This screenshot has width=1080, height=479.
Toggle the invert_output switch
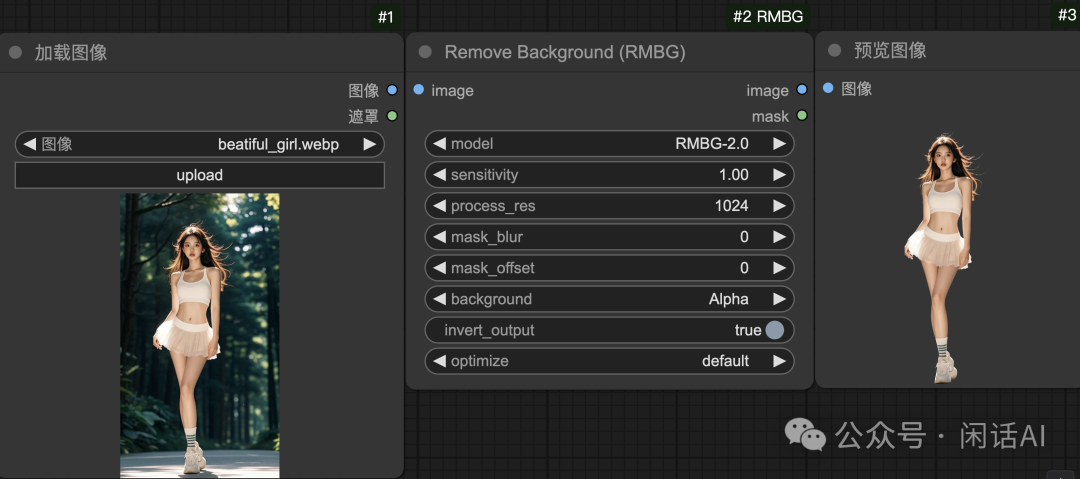774,330
